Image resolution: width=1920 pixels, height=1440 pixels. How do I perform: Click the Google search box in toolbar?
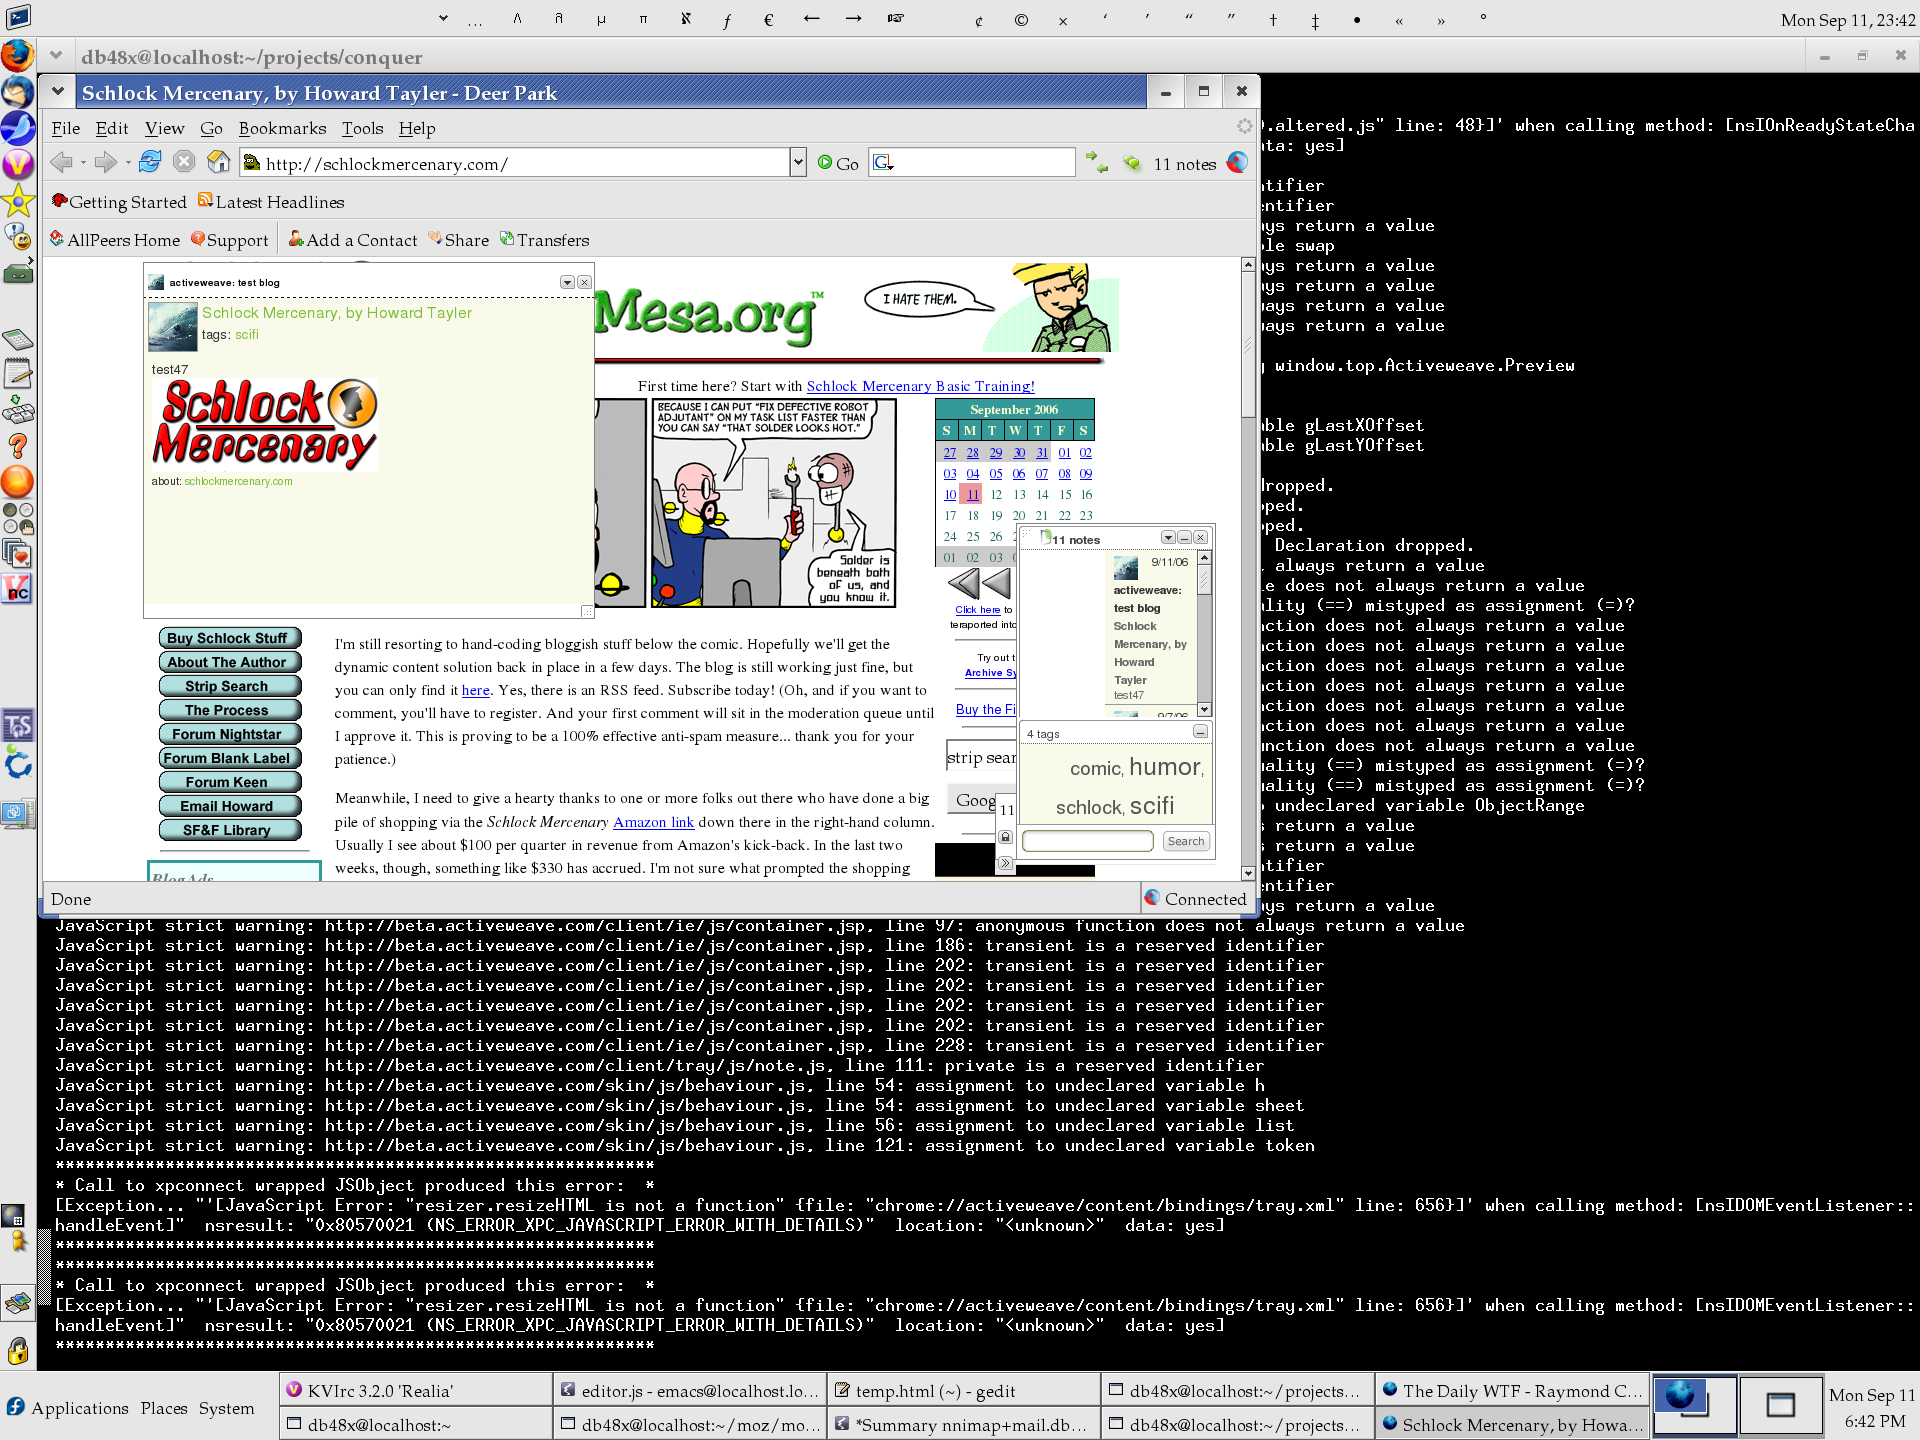[972, 163]
